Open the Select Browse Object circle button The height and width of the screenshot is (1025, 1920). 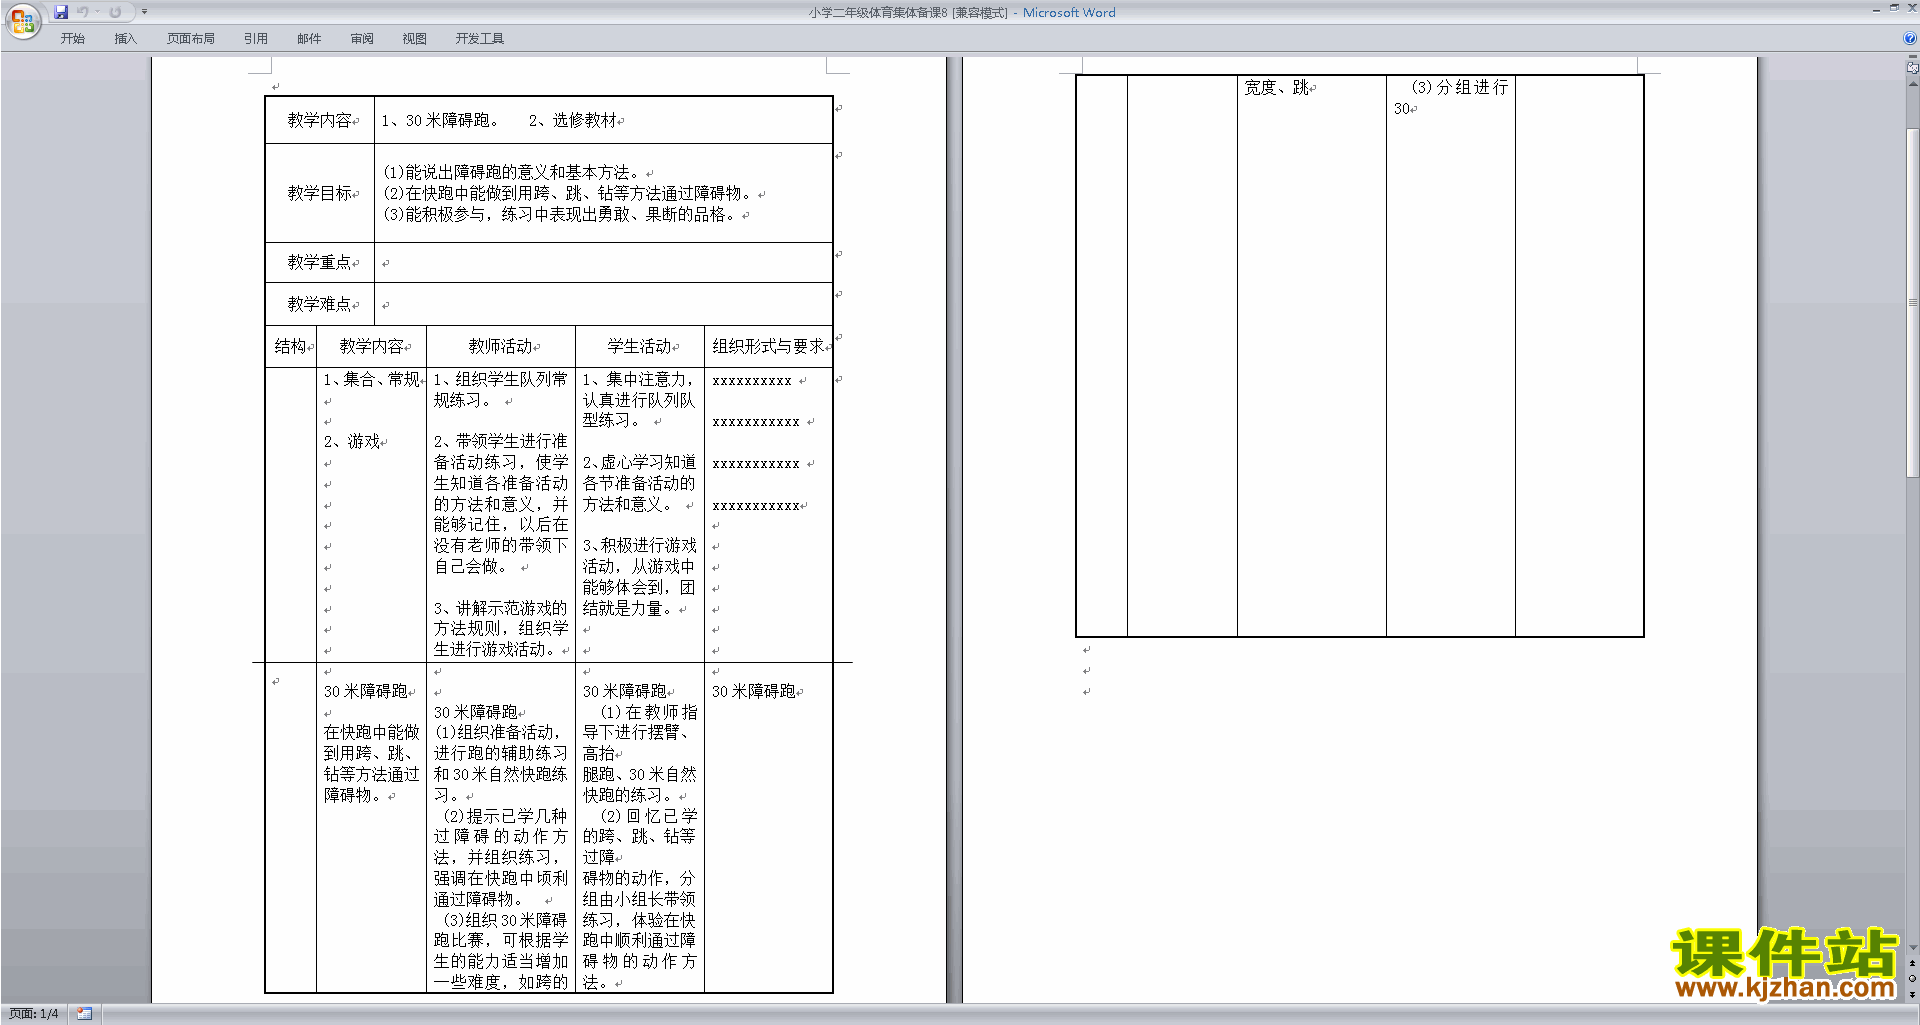tap(1912, 979)
